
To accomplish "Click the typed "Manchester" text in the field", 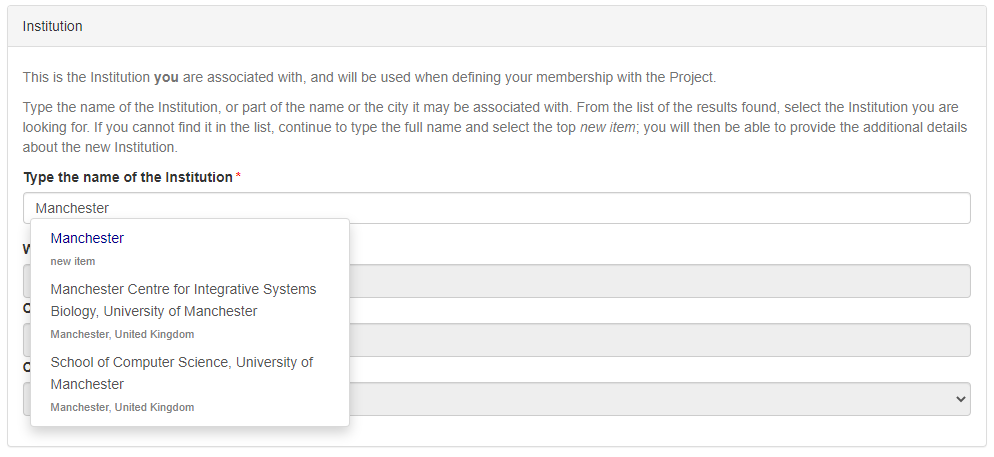I will [x=72, y=208].
